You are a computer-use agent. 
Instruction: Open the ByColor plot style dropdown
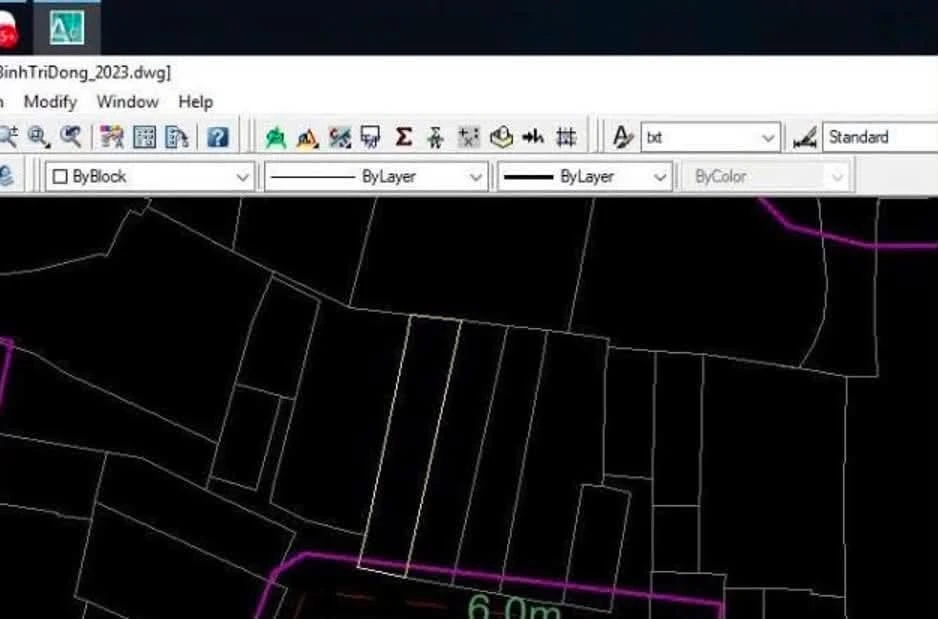coord(767,176)
